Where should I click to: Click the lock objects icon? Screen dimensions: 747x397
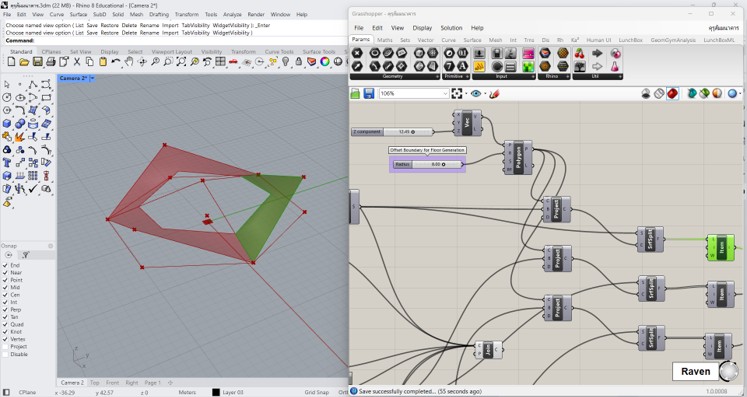click(299, 61)
